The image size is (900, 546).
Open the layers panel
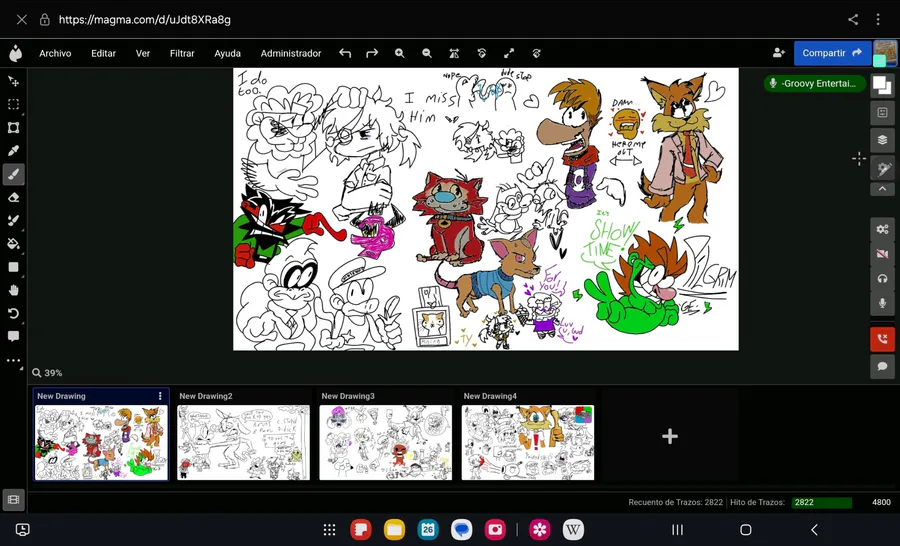pos(882,140)
